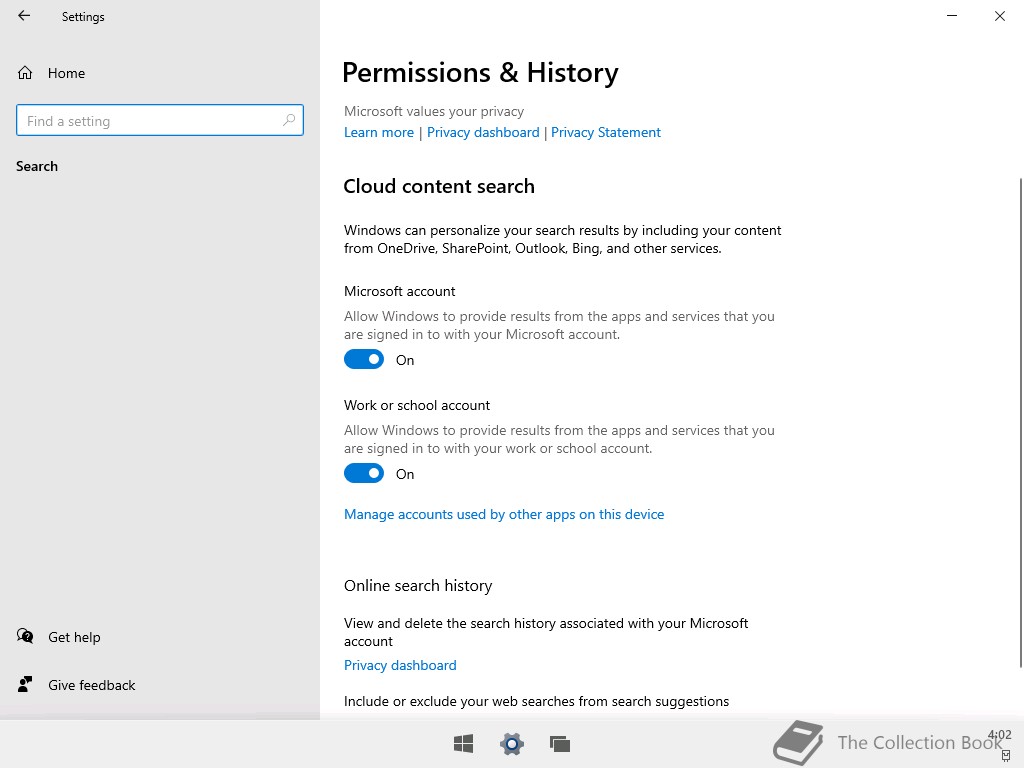Viewport: 1024px width, 768px height.
Task: Click the Settings gear taskbar icon
Action: pyautogui.click(x=512, y=744)
